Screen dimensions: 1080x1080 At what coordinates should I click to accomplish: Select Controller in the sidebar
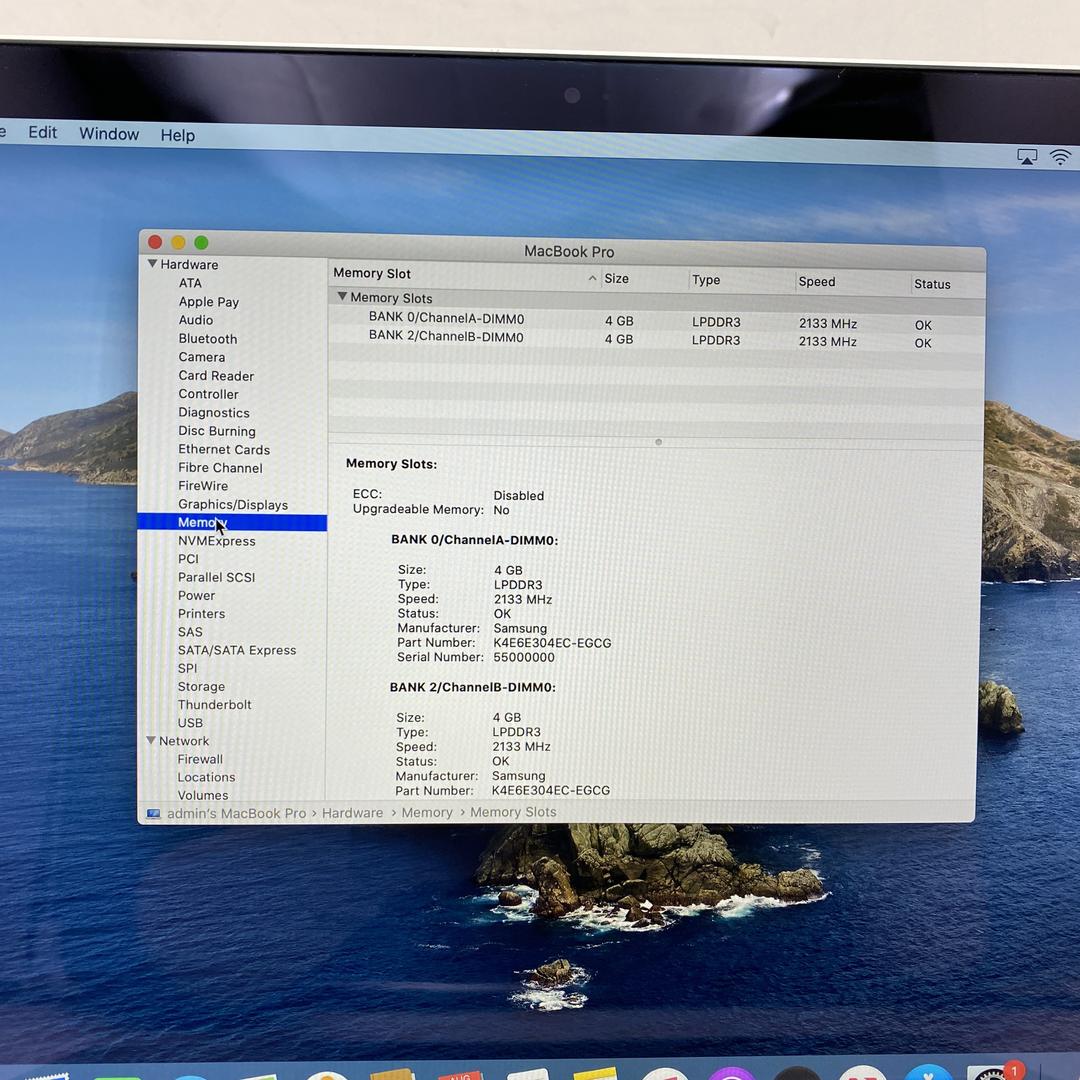click(x=208, y=394)
